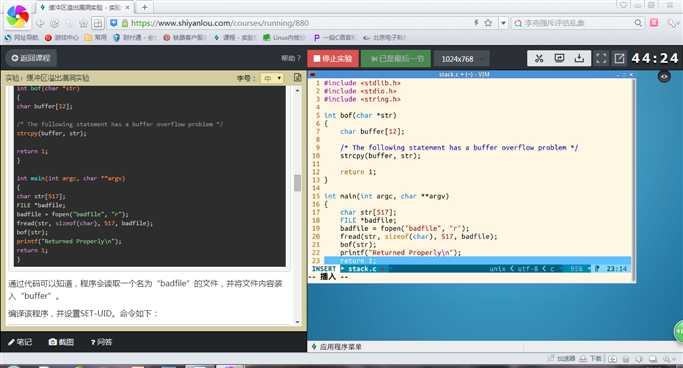Open the yellow folder bookmark
683x368 pixels.
click(x=96, y=37)
